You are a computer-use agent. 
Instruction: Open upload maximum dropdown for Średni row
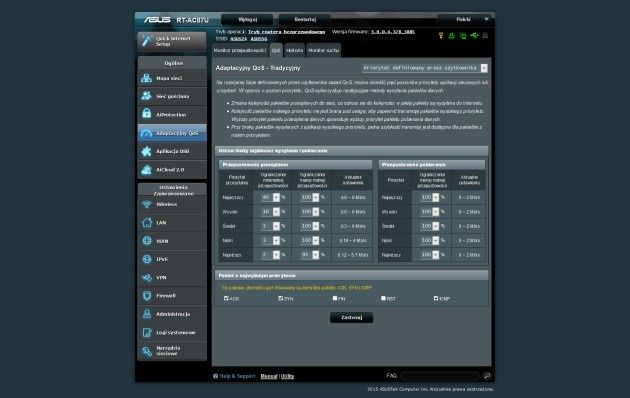tap(310, 226)
